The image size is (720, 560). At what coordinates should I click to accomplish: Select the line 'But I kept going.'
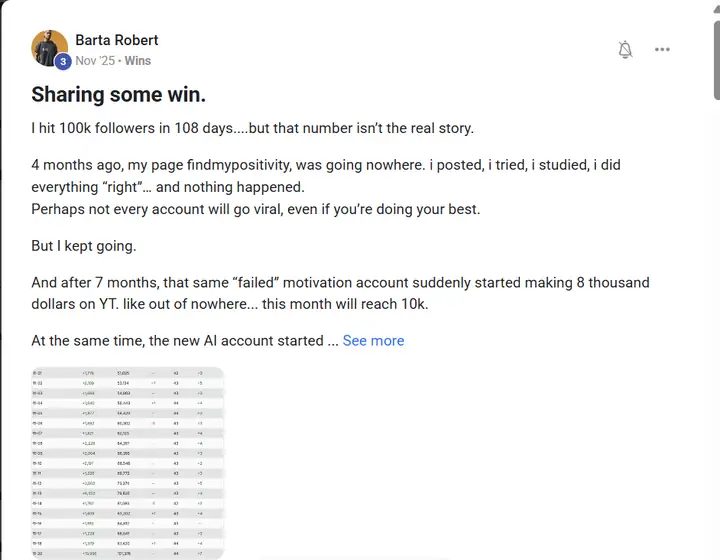84,246
